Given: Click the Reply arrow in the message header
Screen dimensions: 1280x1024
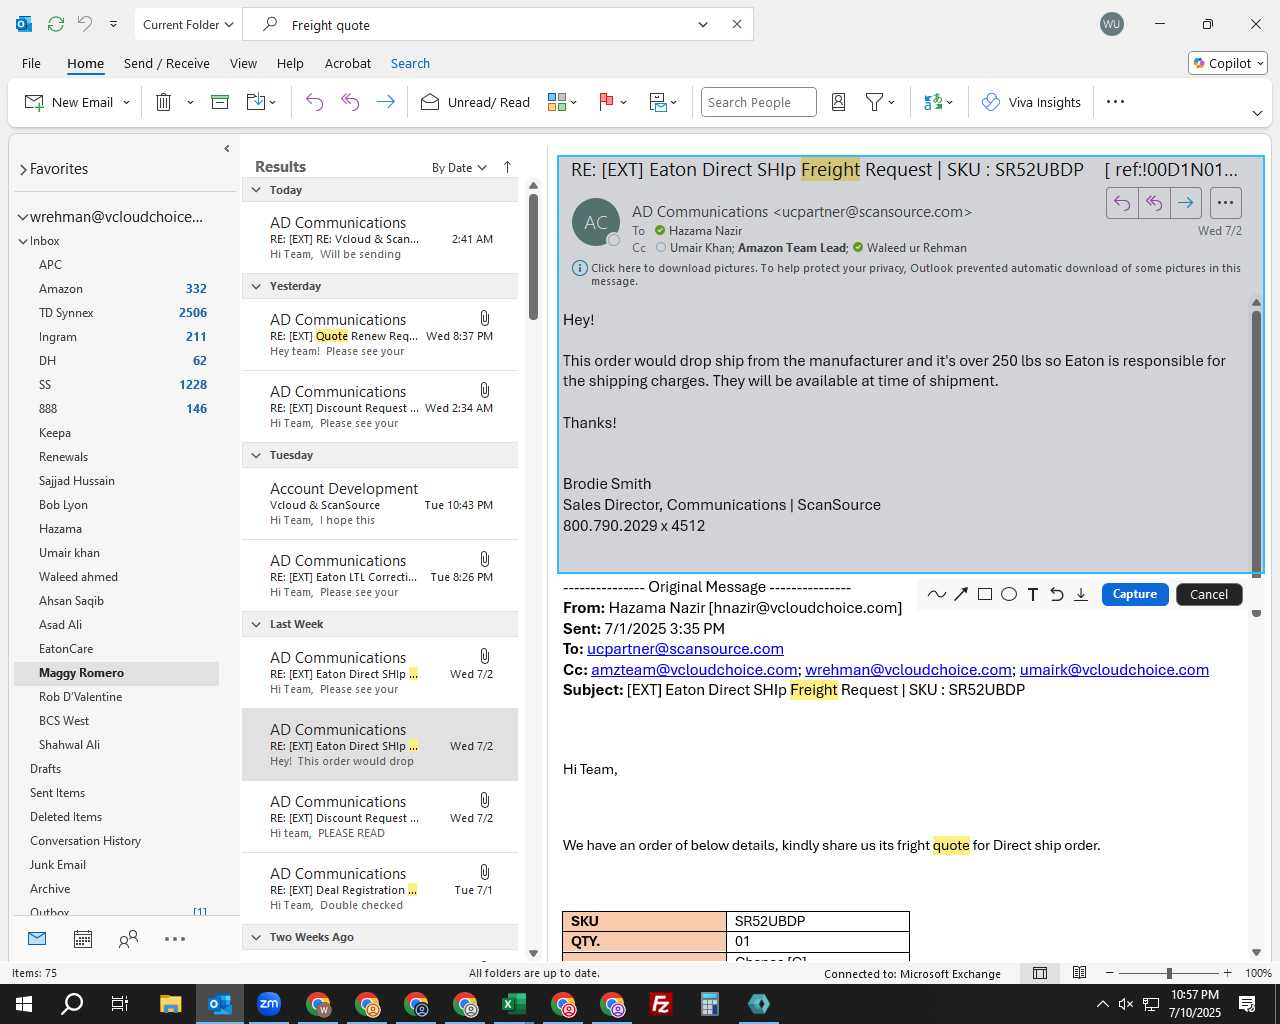Looking at the screenshot, I should coord(1122,203).
